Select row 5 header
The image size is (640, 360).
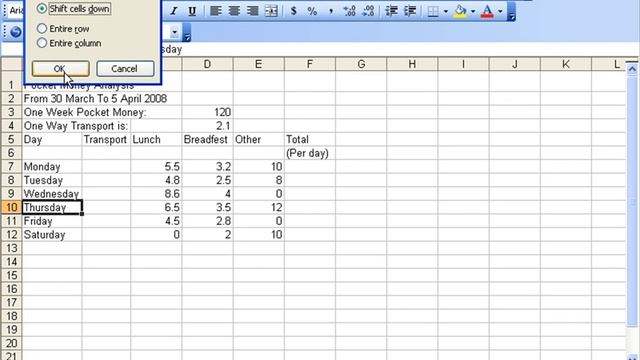[11, 140]
